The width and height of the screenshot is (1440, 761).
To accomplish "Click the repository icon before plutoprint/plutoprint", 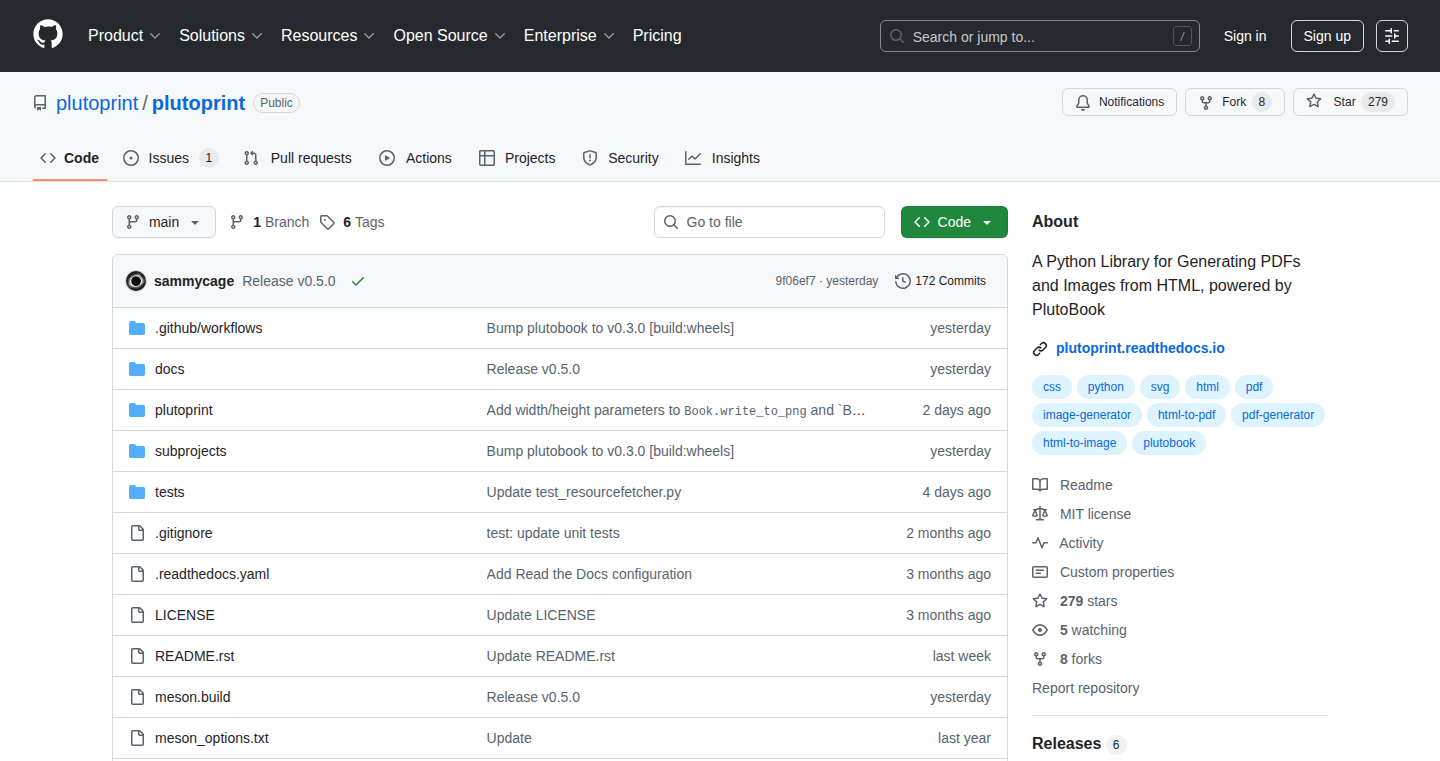I will pos(40,103).
